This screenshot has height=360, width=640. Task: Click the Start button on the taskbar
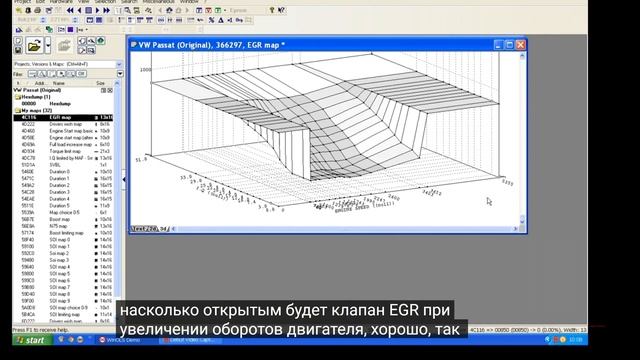tap(32, 340)
